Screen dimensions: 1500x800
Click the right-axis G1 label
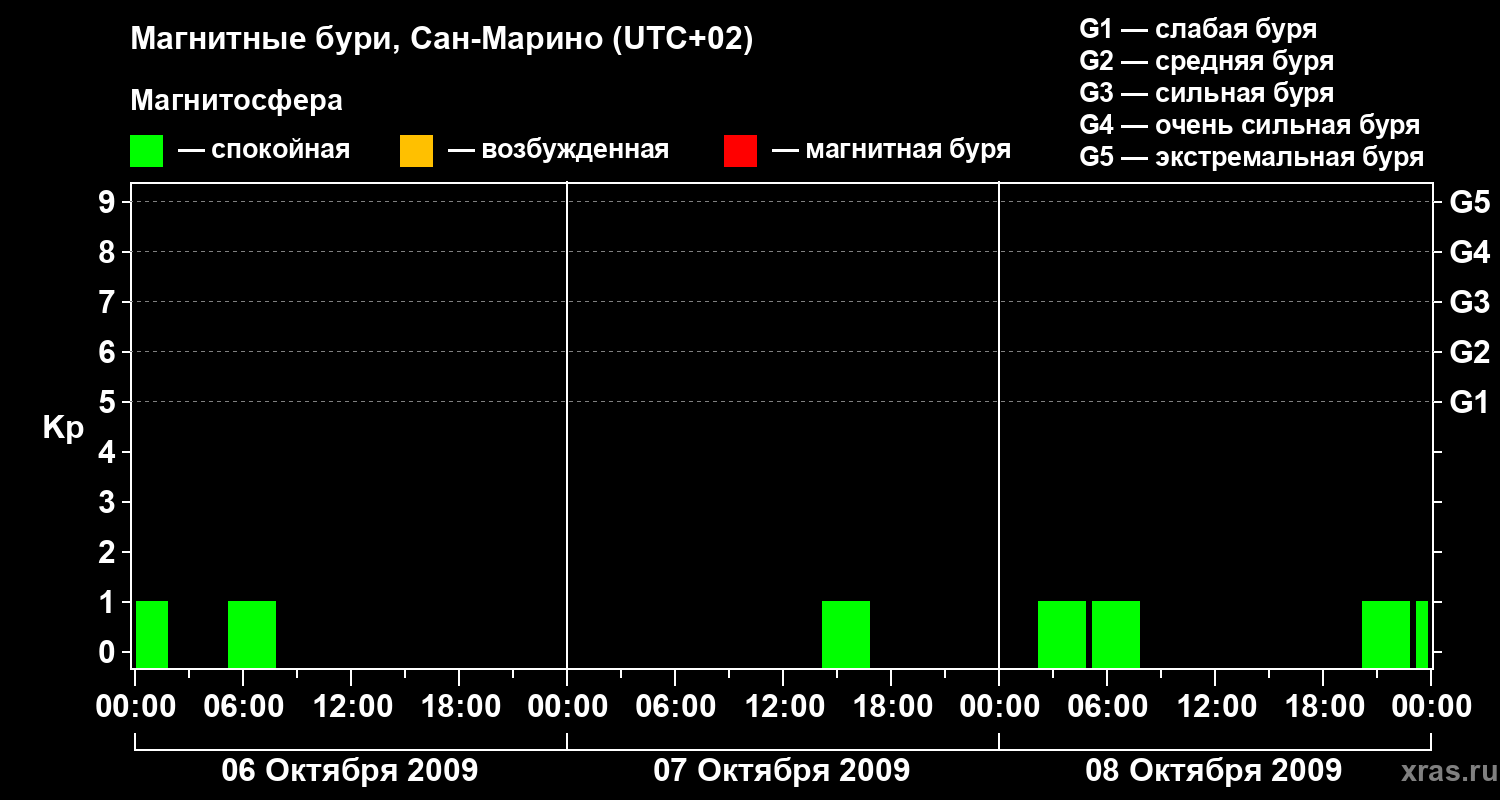click(x=1469, y=403)
